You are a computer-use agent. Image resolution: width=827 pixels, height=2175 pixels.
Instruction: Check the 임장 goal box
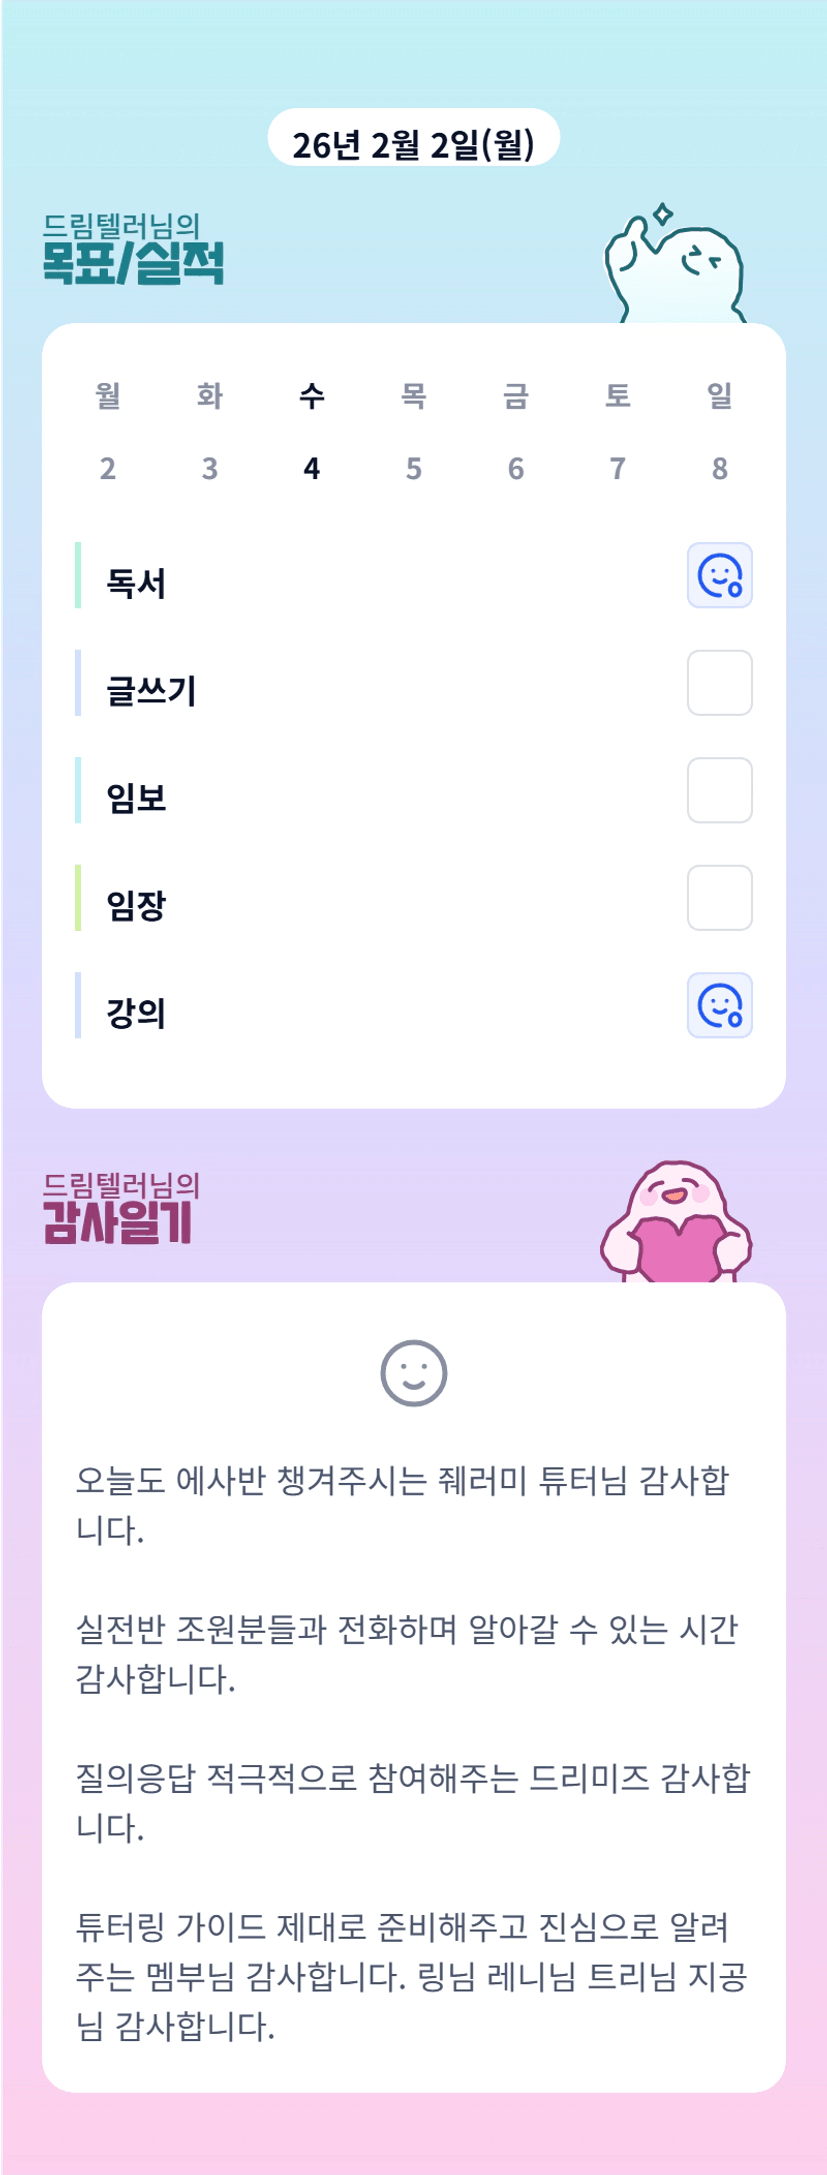tap(719, 898)
